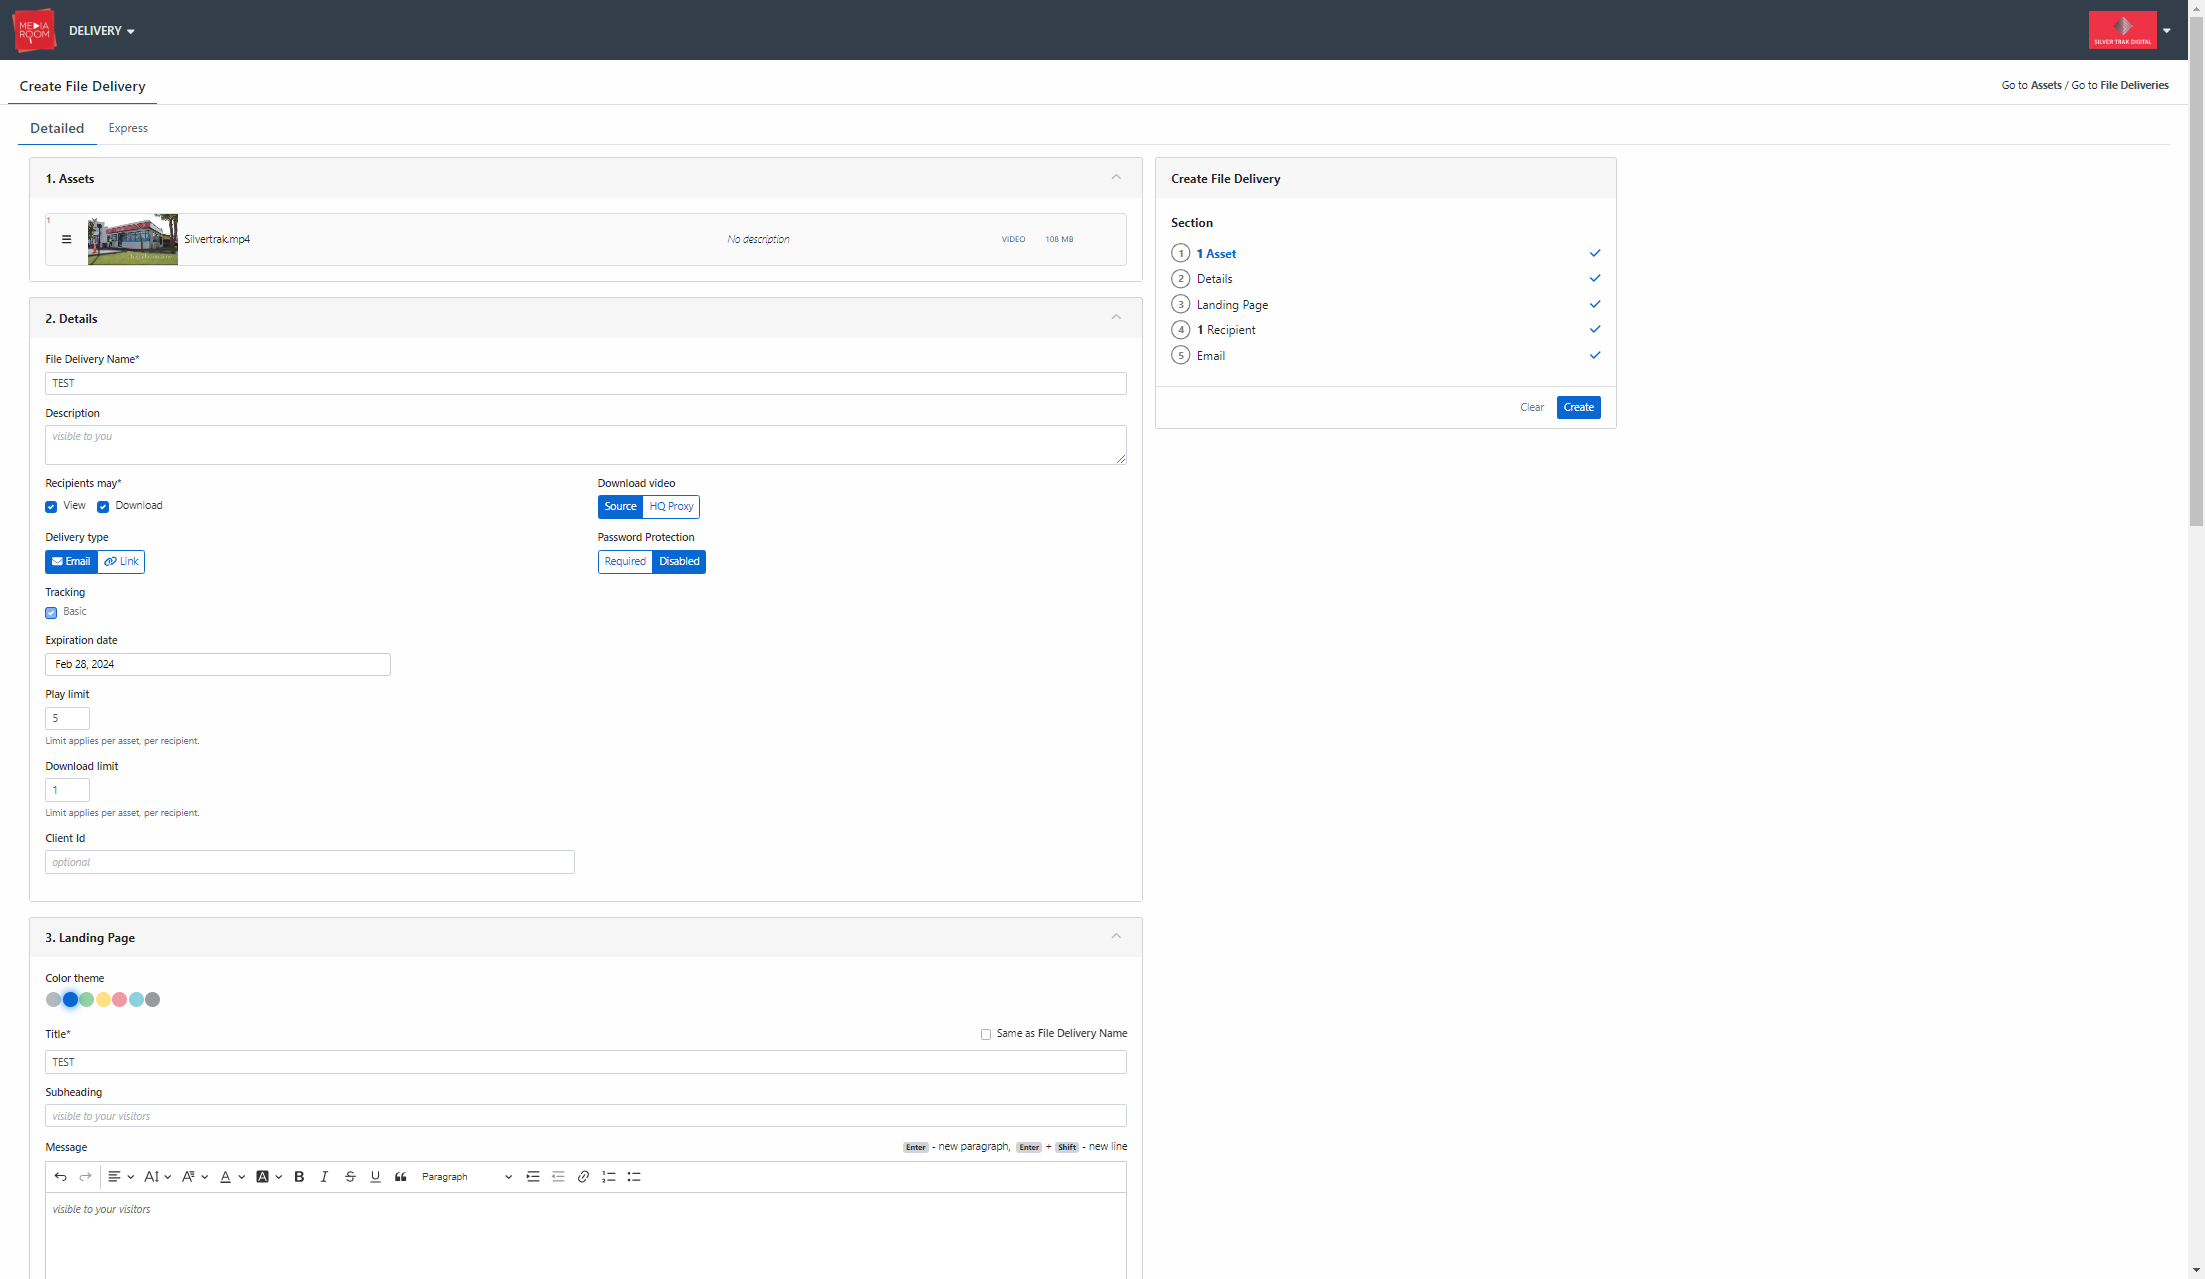This screenshot has width=2205, height=1279.
Task: Open font size dropdown in editor
Action: [157, 1177]
